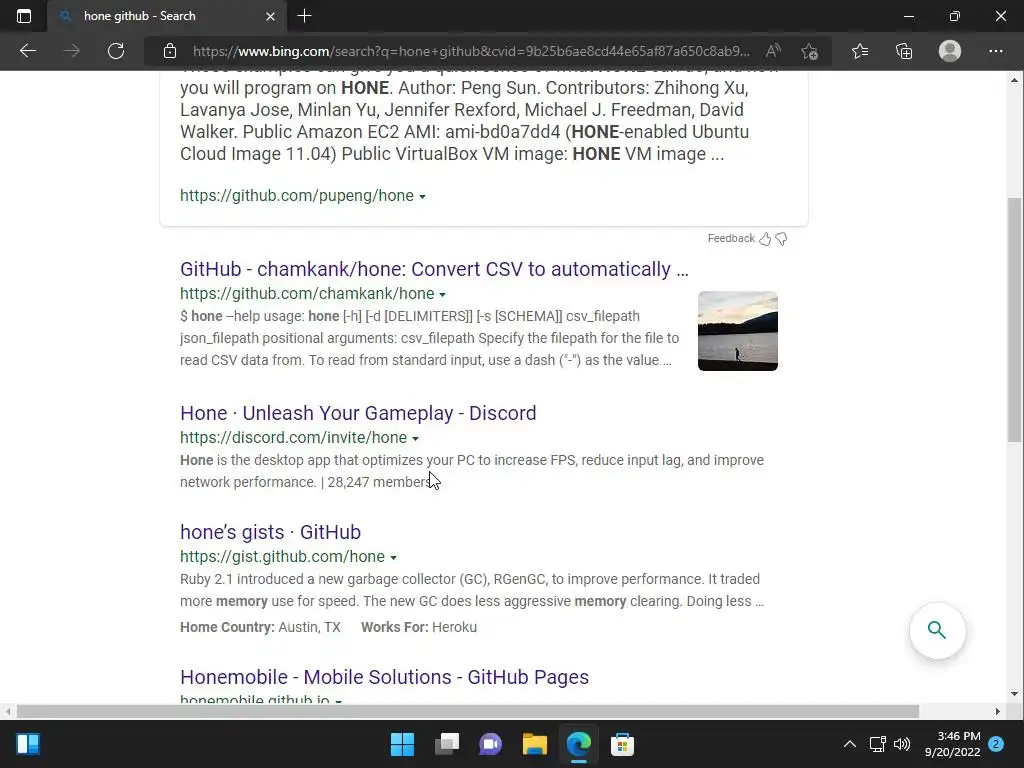Click the horizontal scrollbar thumb

[x=468, y=711]
